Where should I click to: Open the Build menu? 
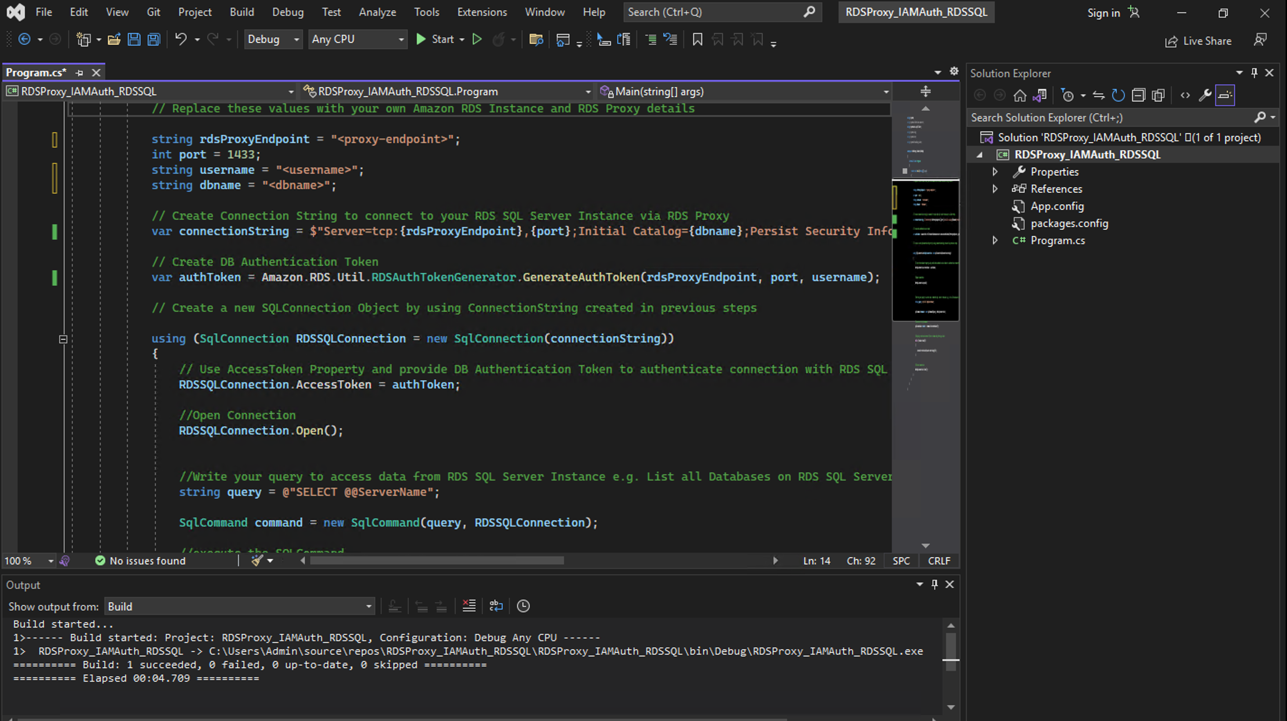pos(241,12)
